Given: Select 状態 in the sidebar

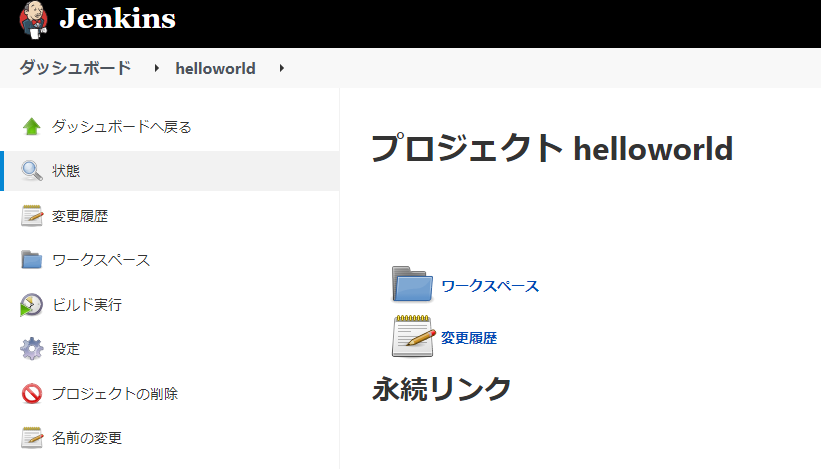Looking at the screenshot, I should [x=66, y=171].
